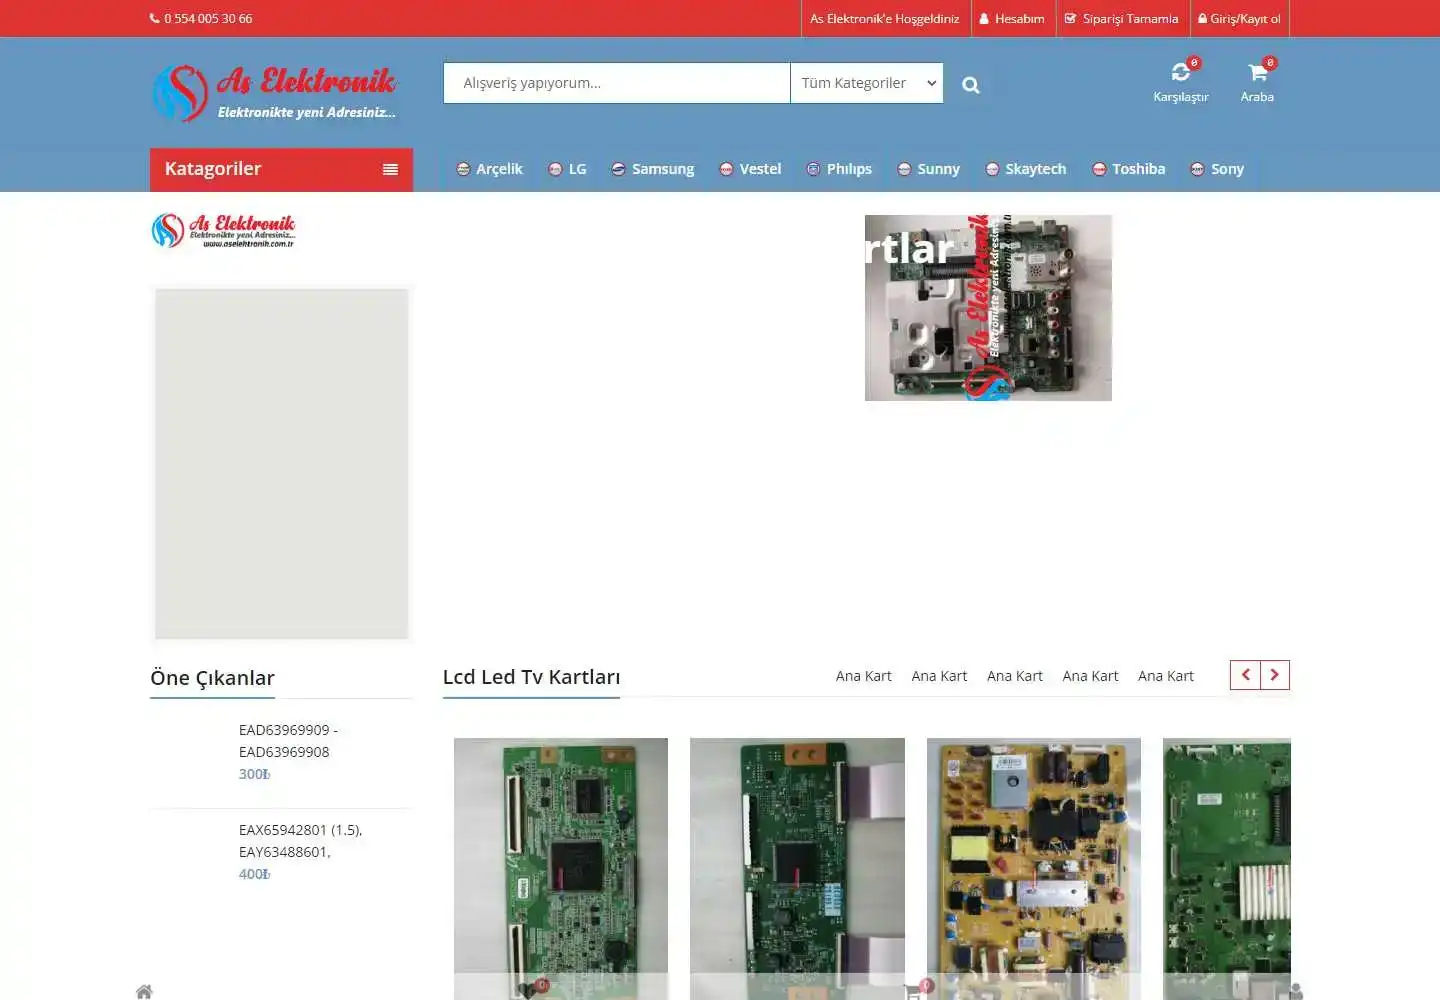Select the third Ana Kart tab
The height and width of the screenshot is (1000, 1440).
click(1014, 676)
